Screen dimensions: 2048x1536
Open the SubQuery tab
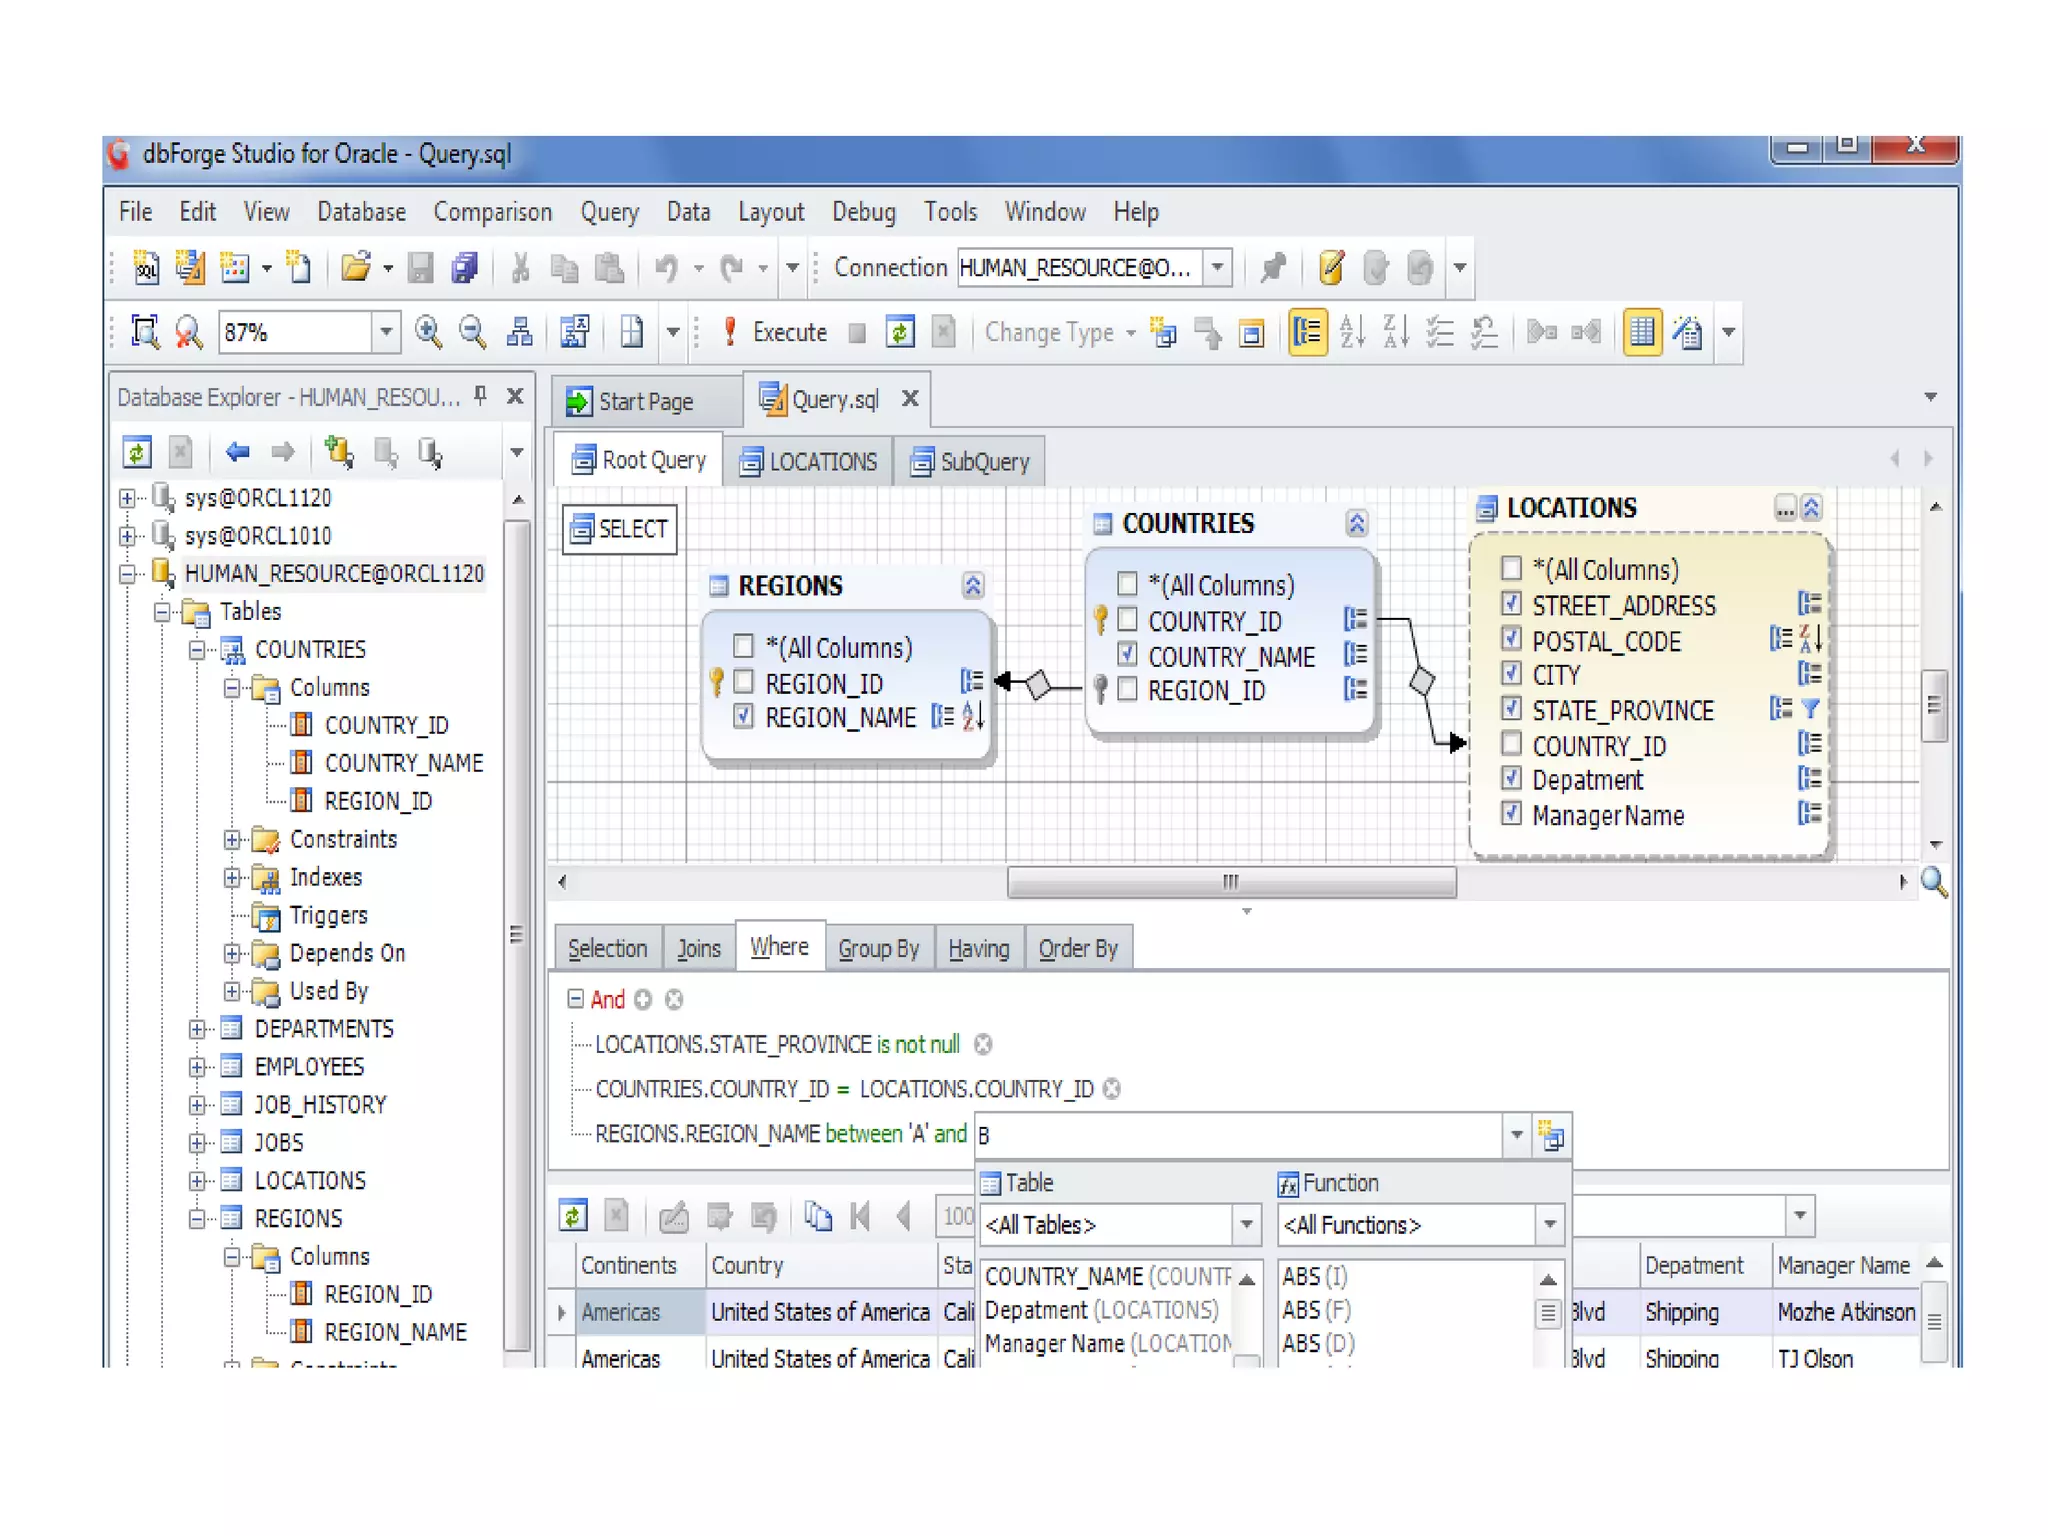click(x=970, y=461)
